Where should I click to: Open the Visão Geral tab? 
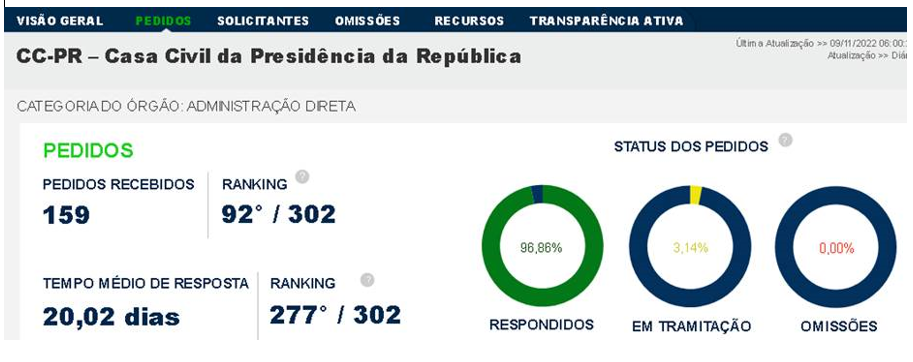[60, 21]
